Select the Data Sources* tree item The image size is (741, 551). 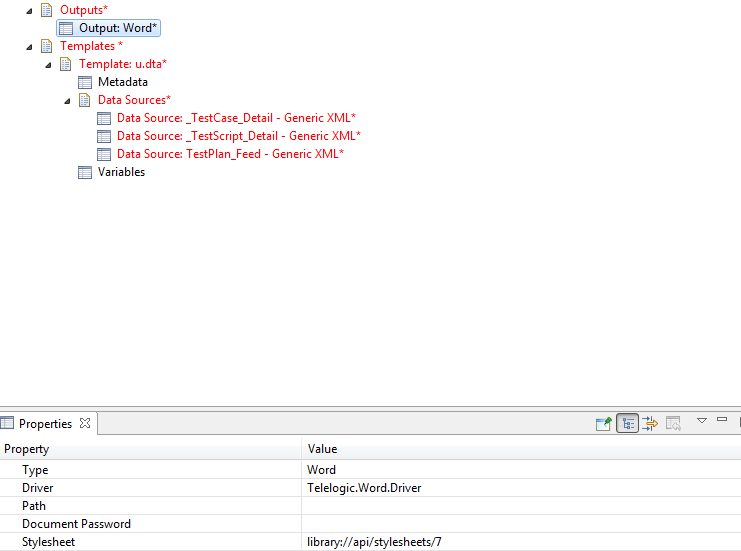tap(134, 100)
